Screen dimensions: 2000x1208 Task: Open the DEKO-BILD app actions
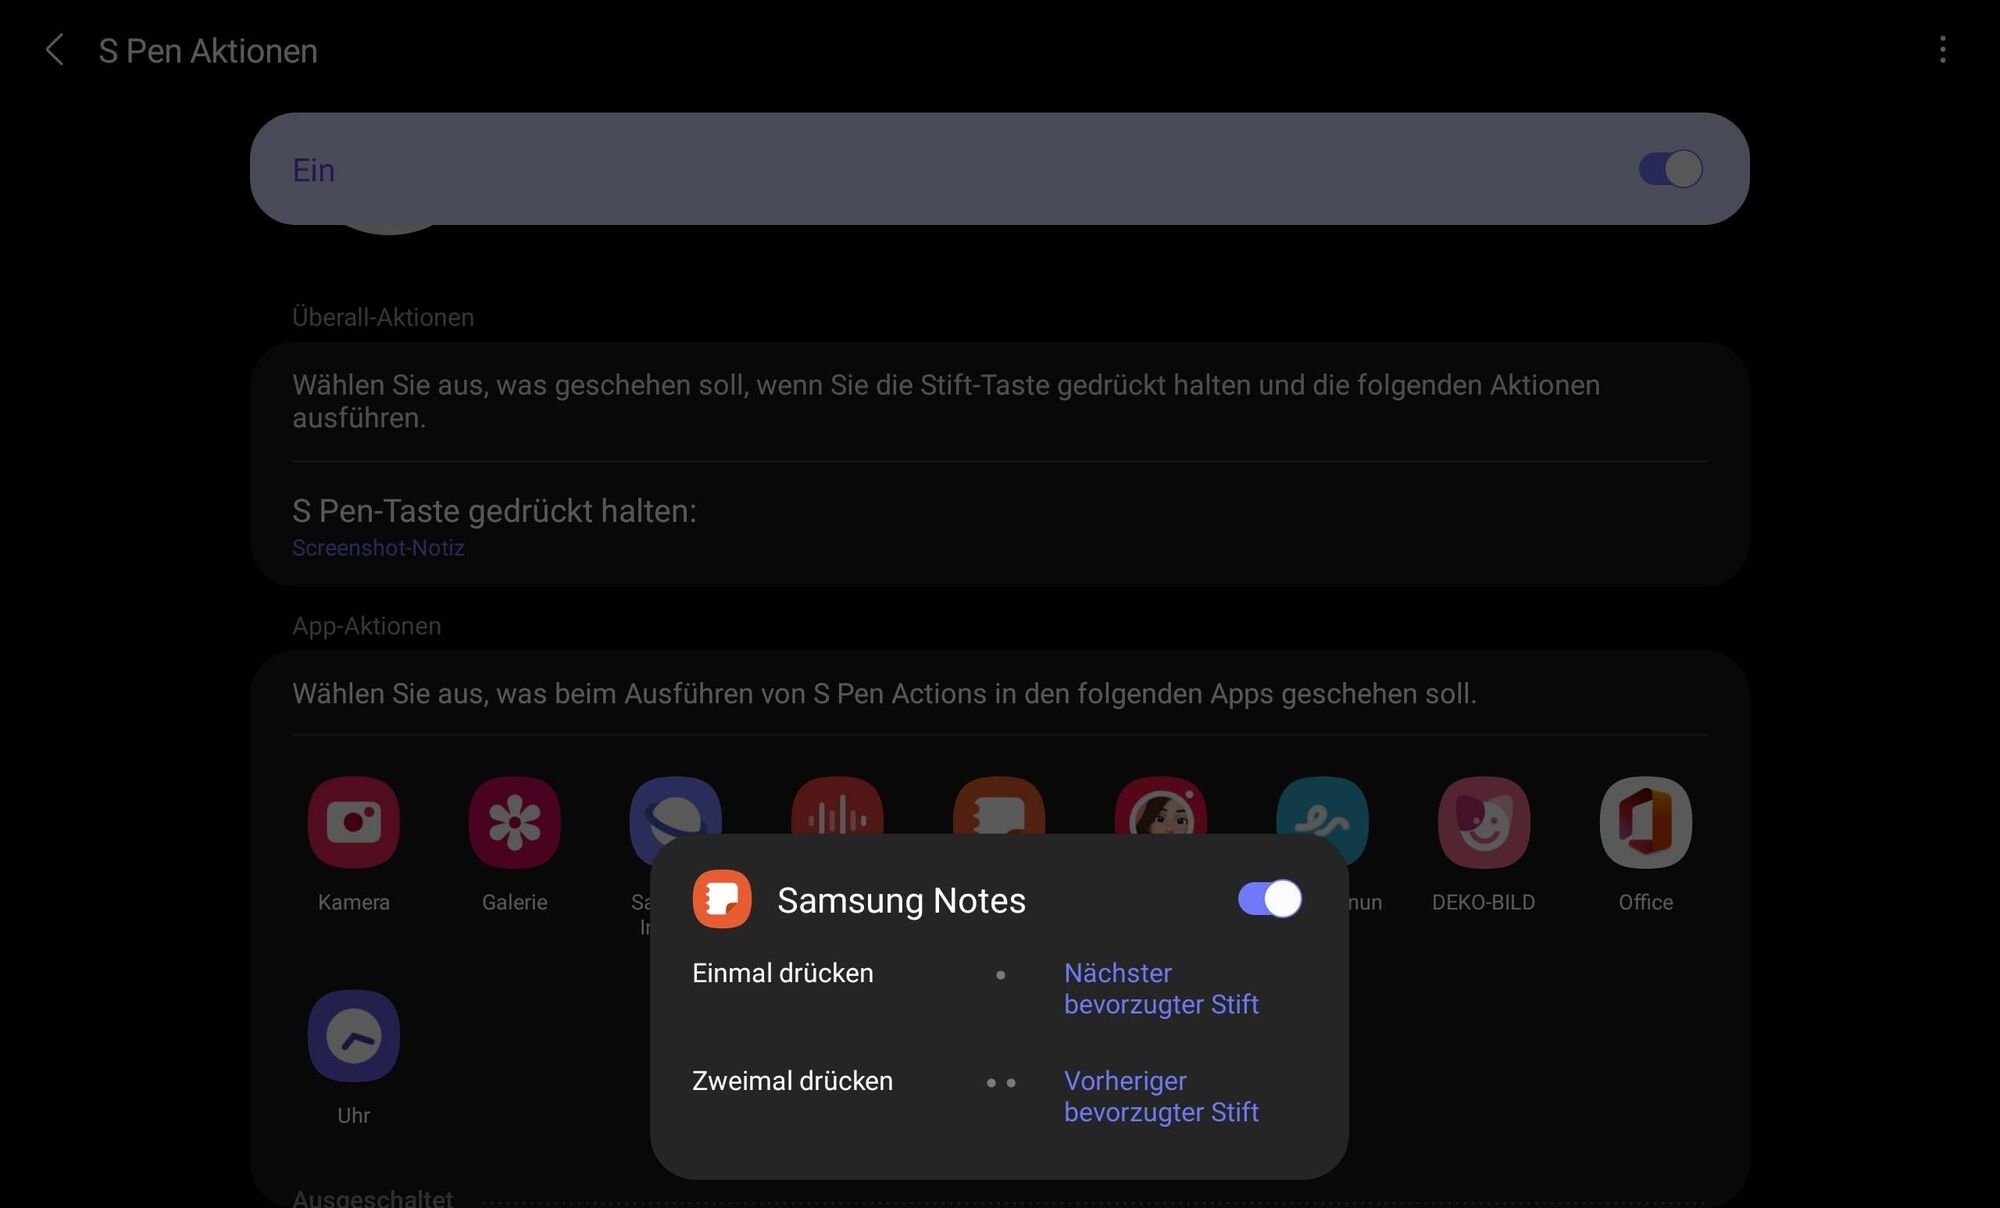pos(1484,822)
